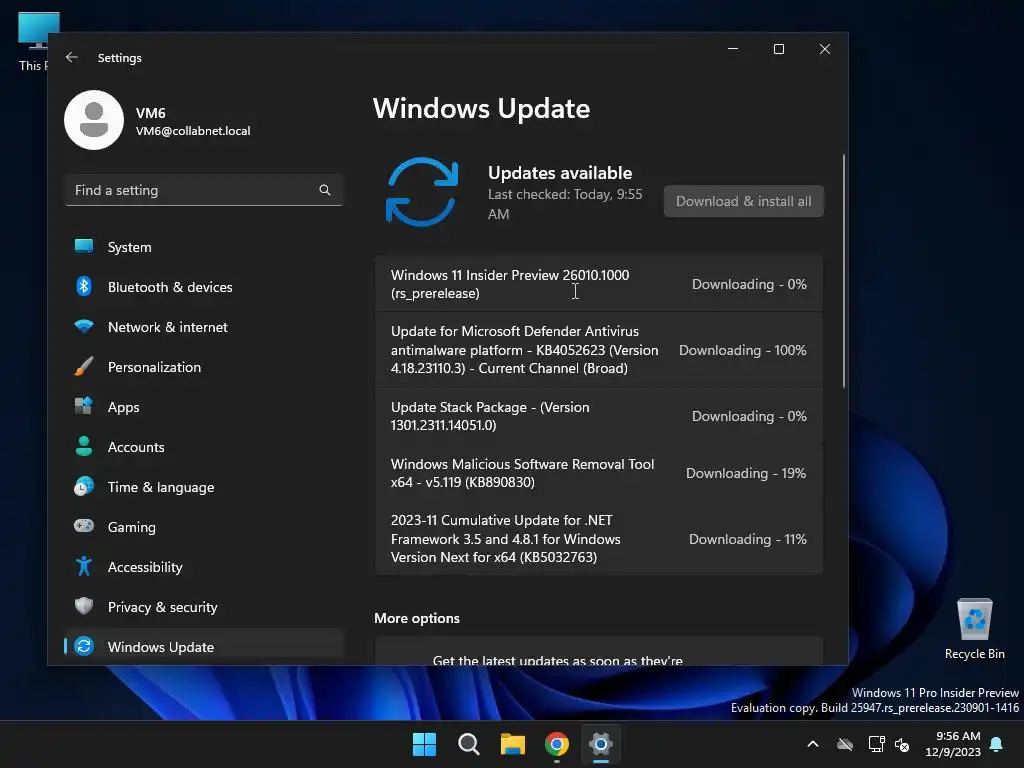Select Malicious Software Removal Tool row
The image size is (1024, 768).
tap(599, 473)
